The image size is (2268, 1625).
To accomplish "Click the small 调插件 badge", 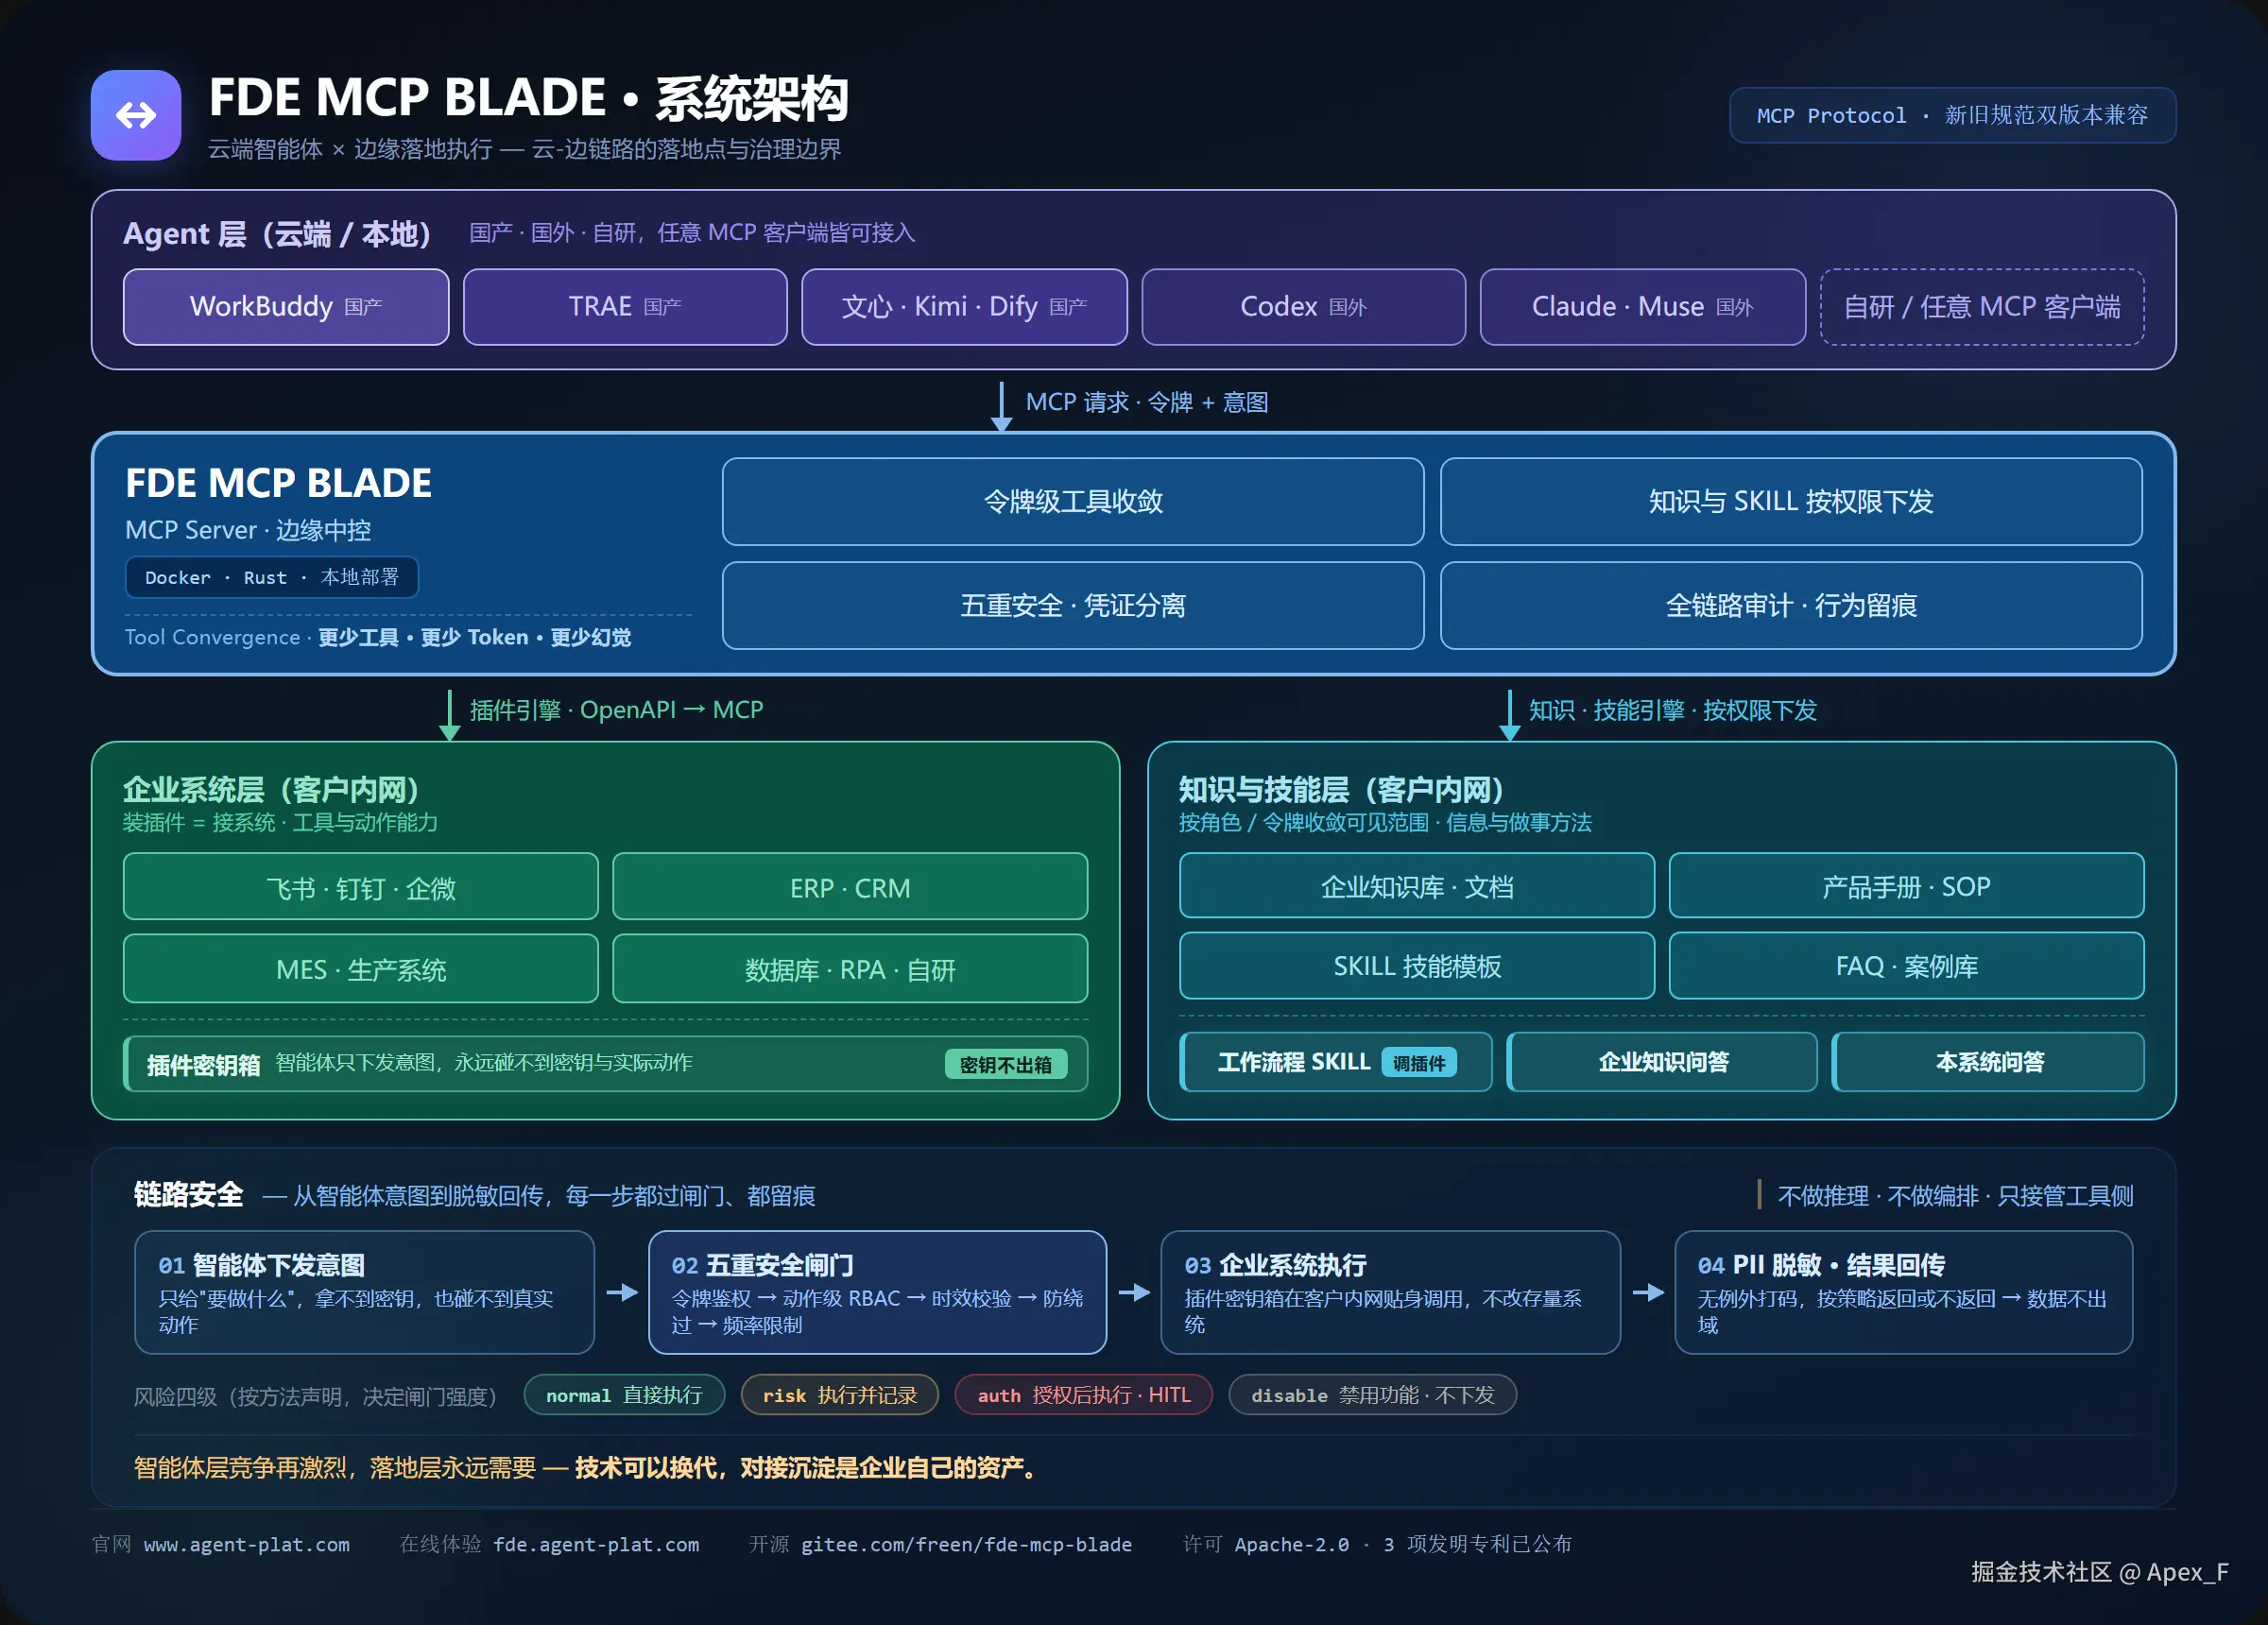I will click(x=1419, y=1062).
